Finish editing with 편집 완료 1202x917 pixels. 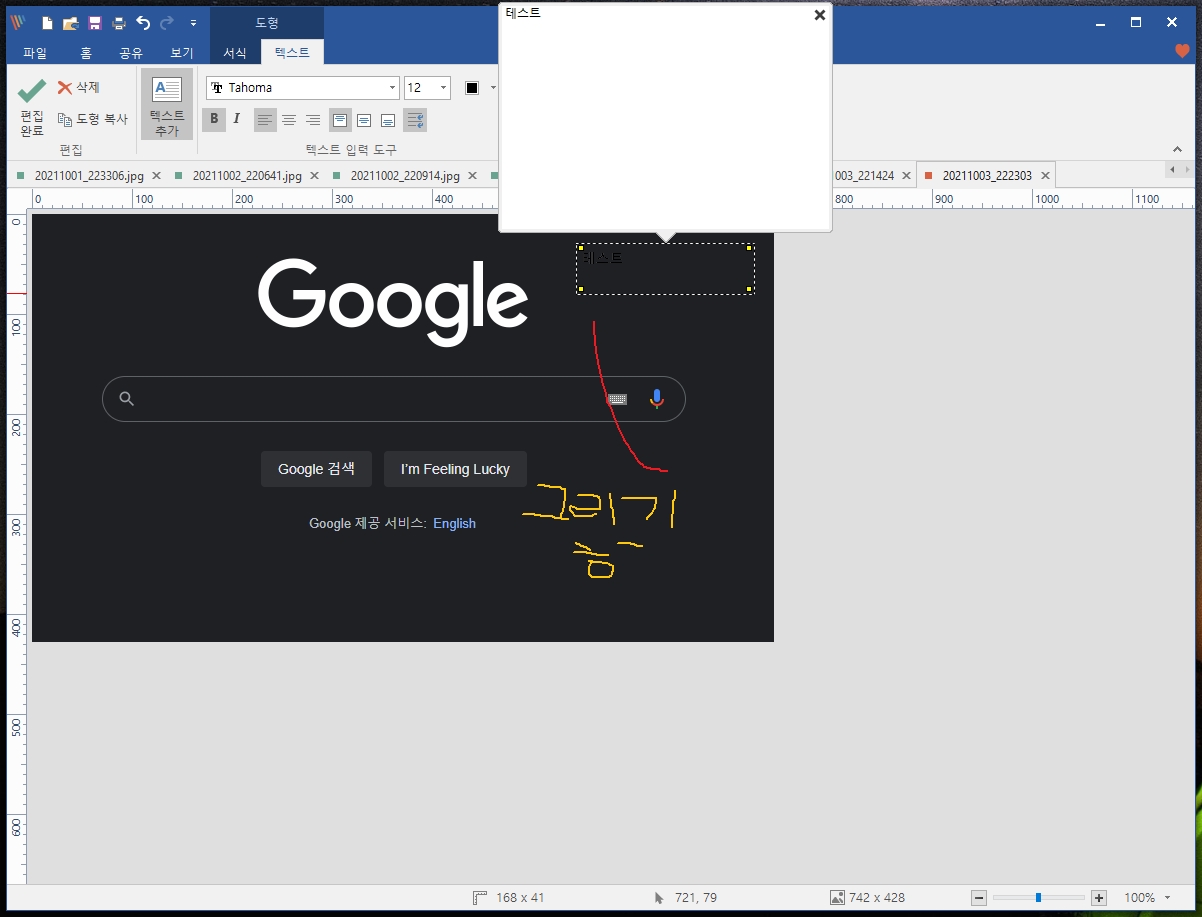point(32,108)
